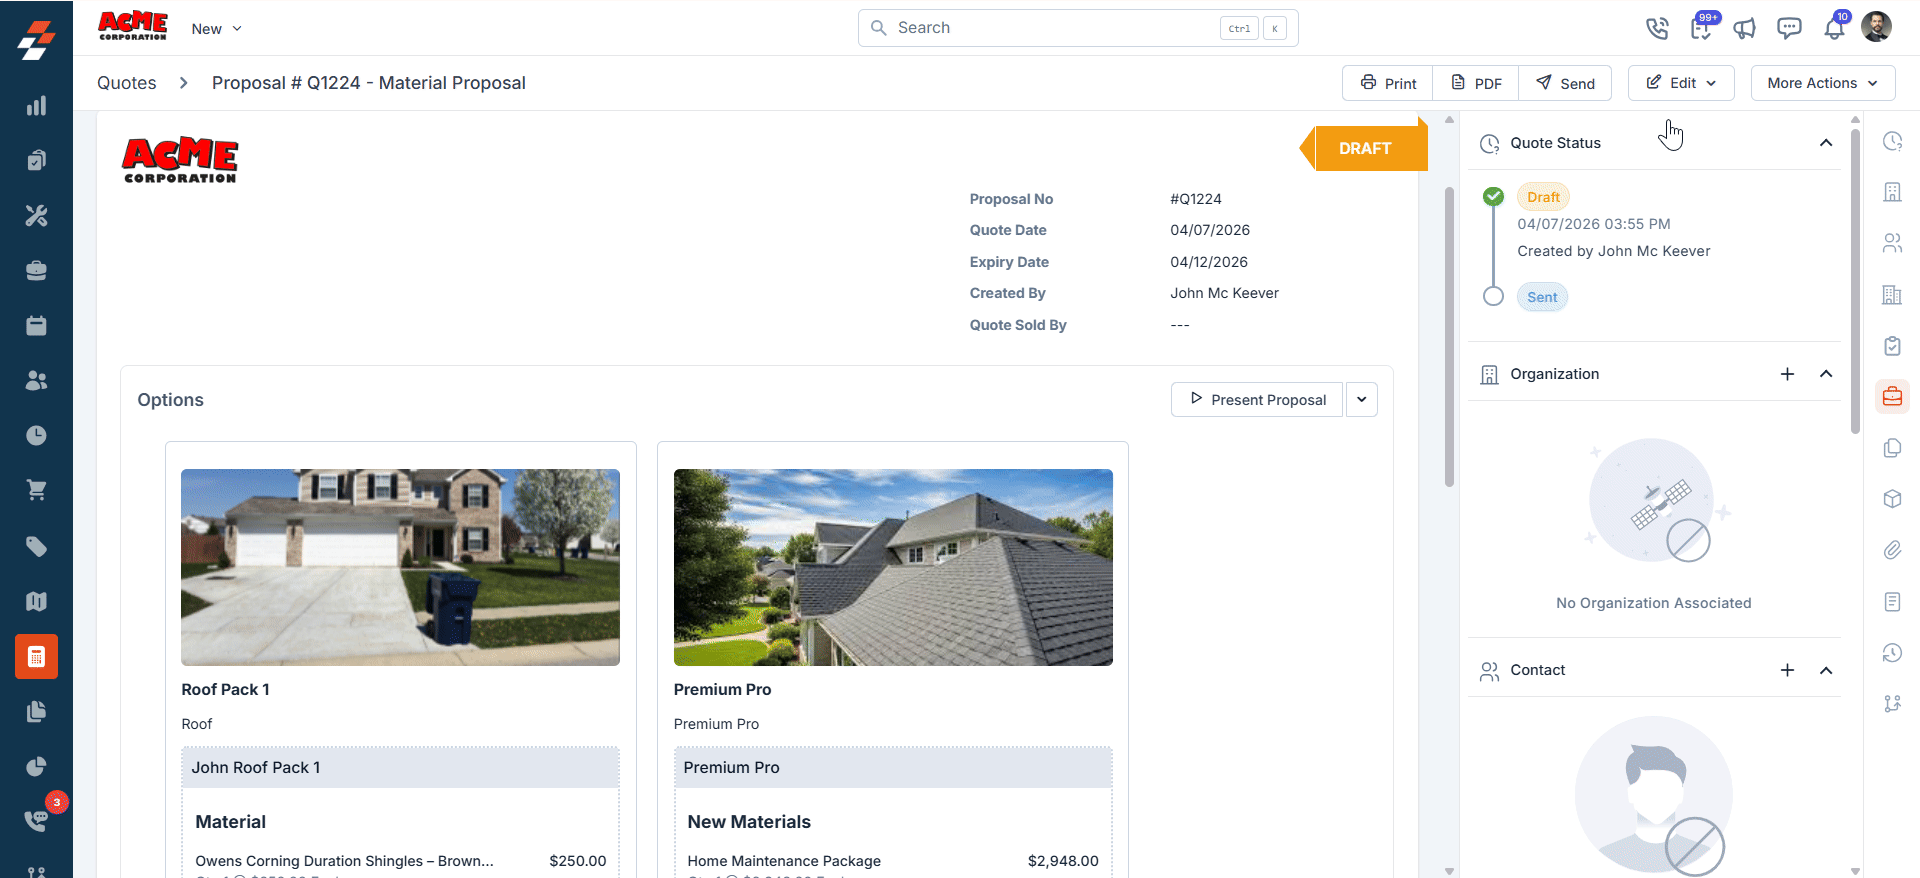Screen dimensions: 1920x878
Task: Open the map icon in left sidebar
Action: click(36, 601)
